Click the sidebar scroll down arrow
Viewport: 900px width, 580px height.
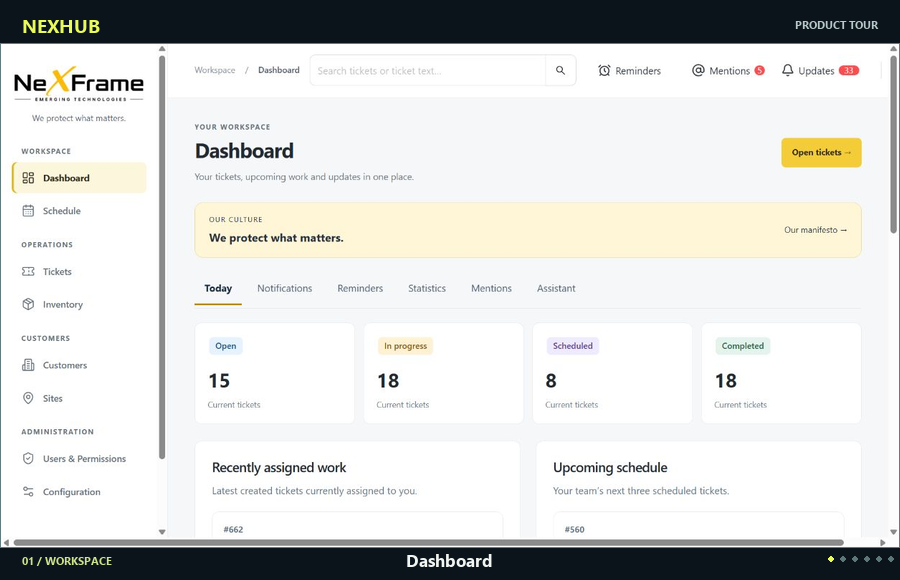(162, 532)
